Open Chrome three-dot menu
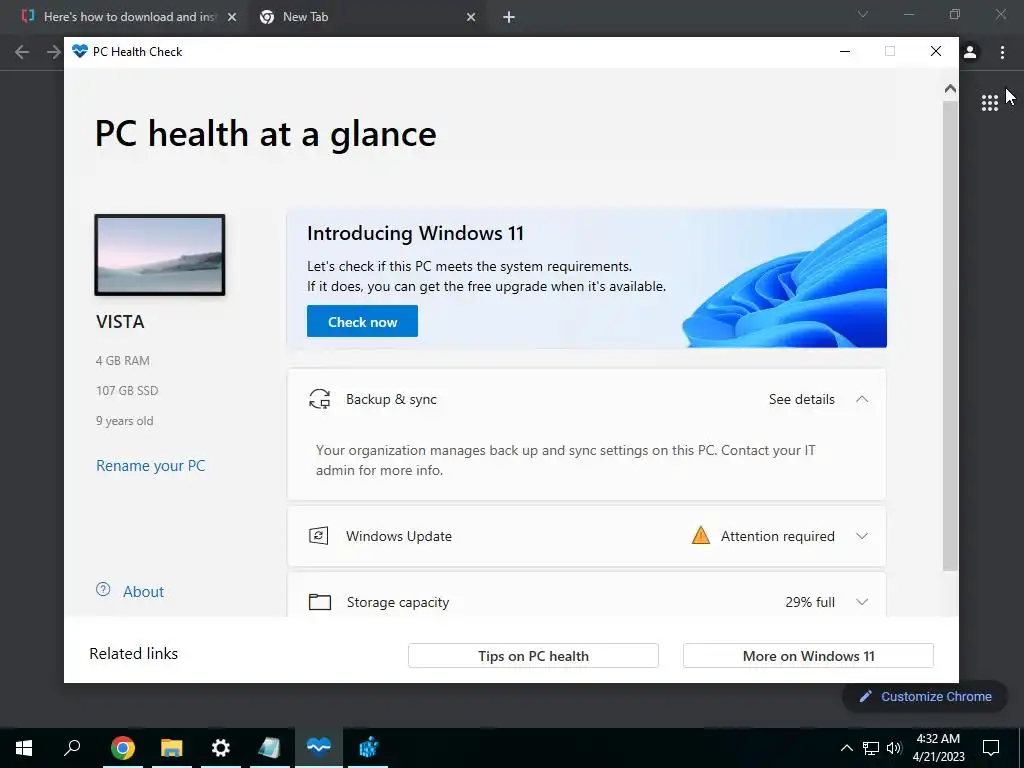Image resolution: width=1024 pixels, height=768 pixels. pos(1002,52)
